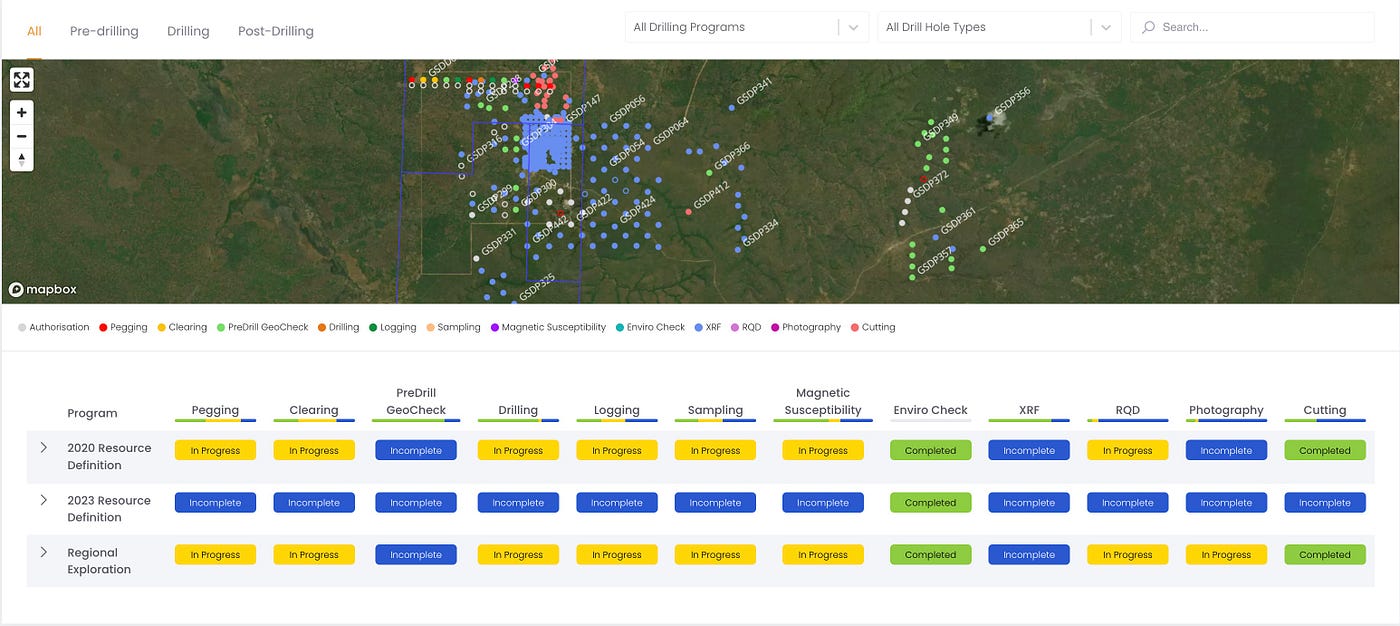This screenshot has width=1400, height=626.
Task: Open the All Drill Hole Types dropdown
Action: coord(999,27)
